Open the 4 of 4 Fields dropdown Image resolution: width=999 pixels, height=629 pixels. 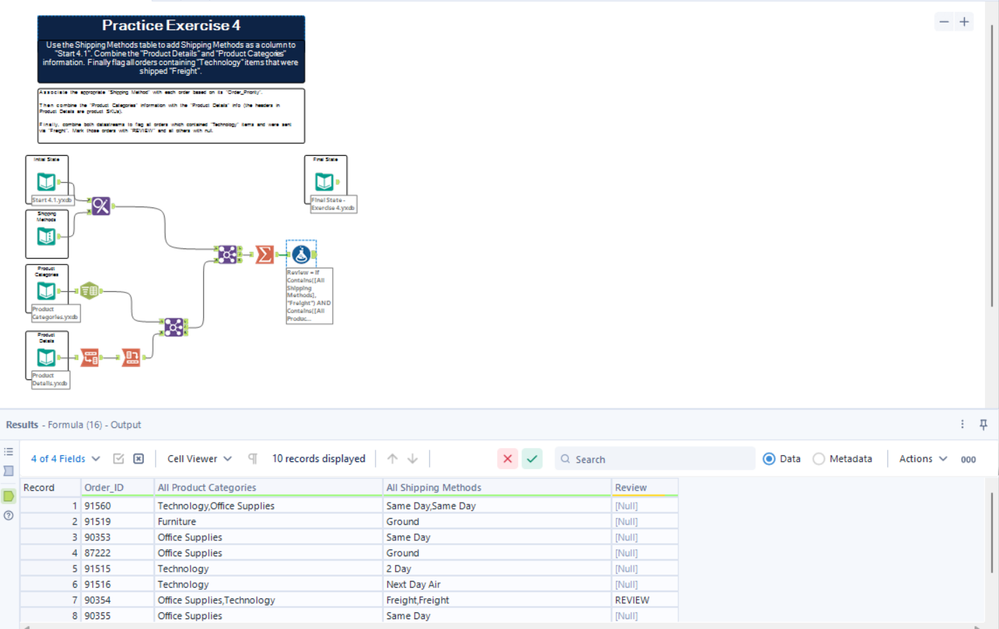pos(66,459)
